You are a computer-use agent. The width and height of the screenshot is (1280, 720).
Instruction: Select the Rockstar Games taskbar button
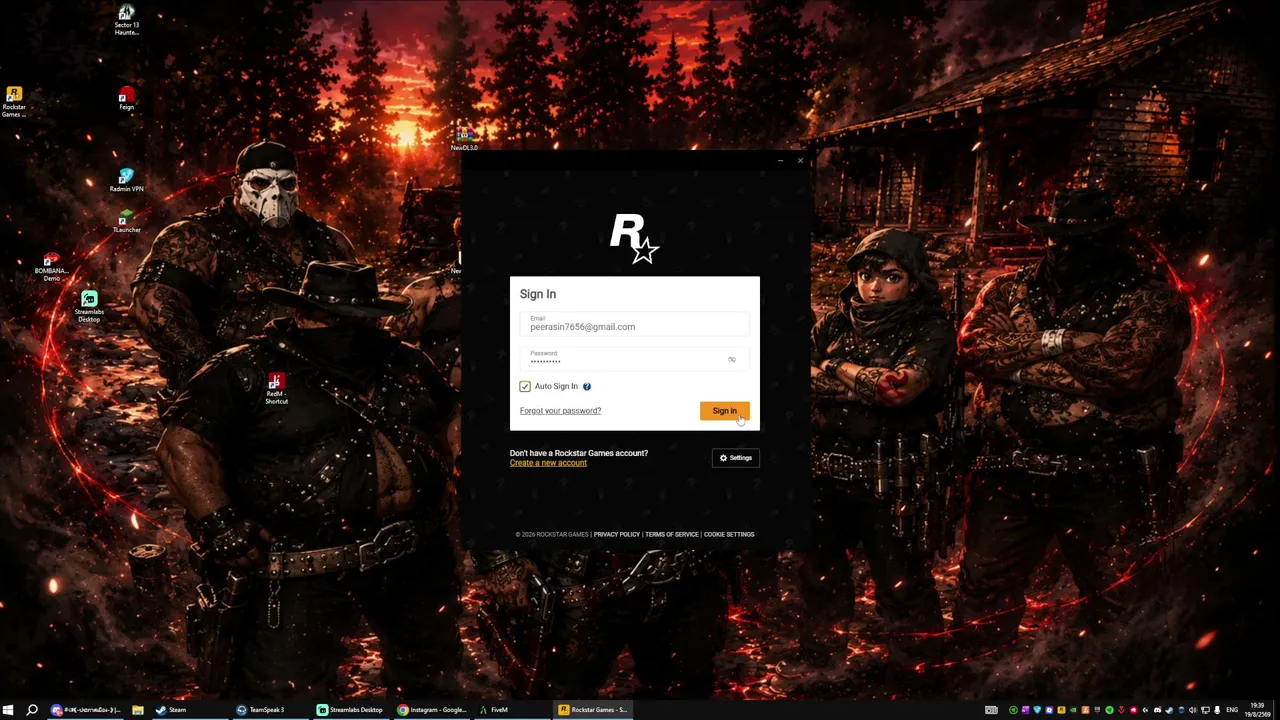[x=594, y=710]
